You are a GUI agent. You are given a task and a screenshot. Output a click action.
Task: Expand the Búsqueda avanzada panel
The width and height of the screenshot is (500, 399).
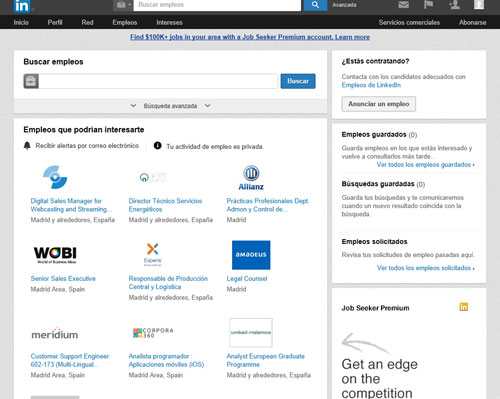point(170,106)
